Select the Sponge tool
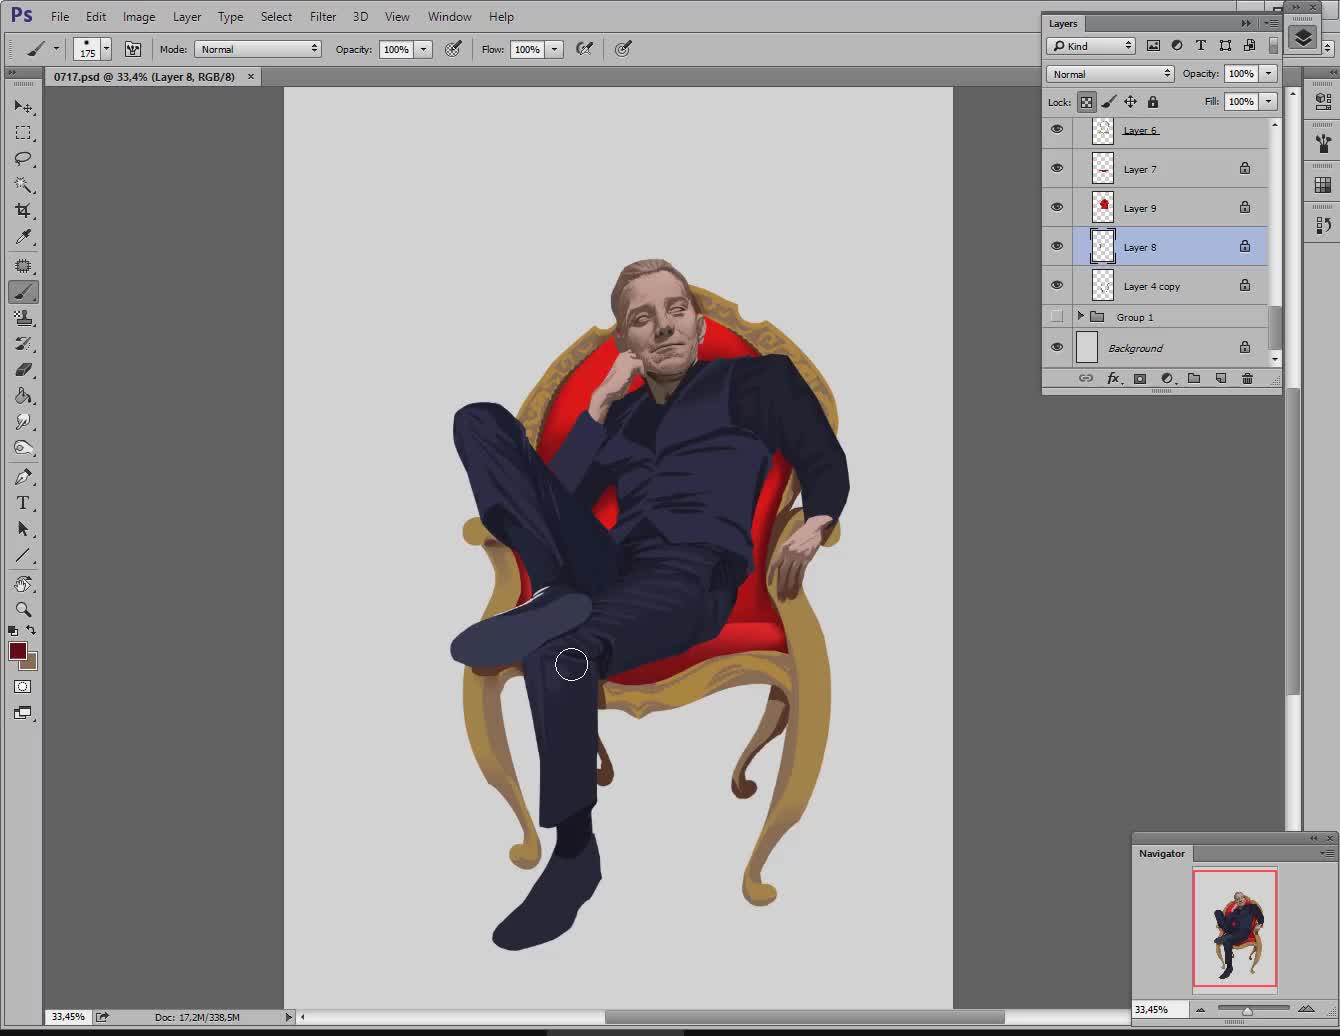Viewport: 1340px width, 1036px height. (x=23, y=448)
